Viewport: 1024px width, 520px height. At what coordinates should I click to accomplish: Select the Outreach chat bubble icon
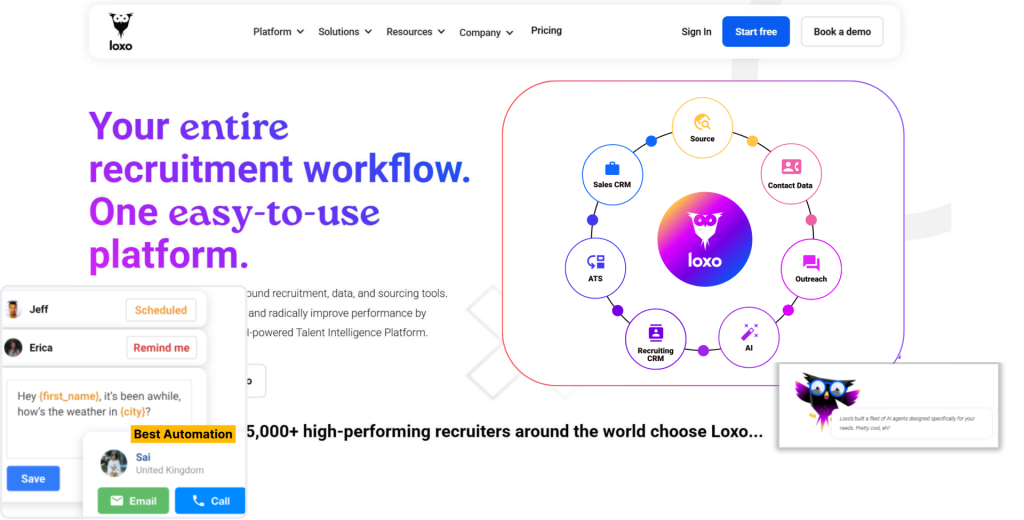[811, 263]
